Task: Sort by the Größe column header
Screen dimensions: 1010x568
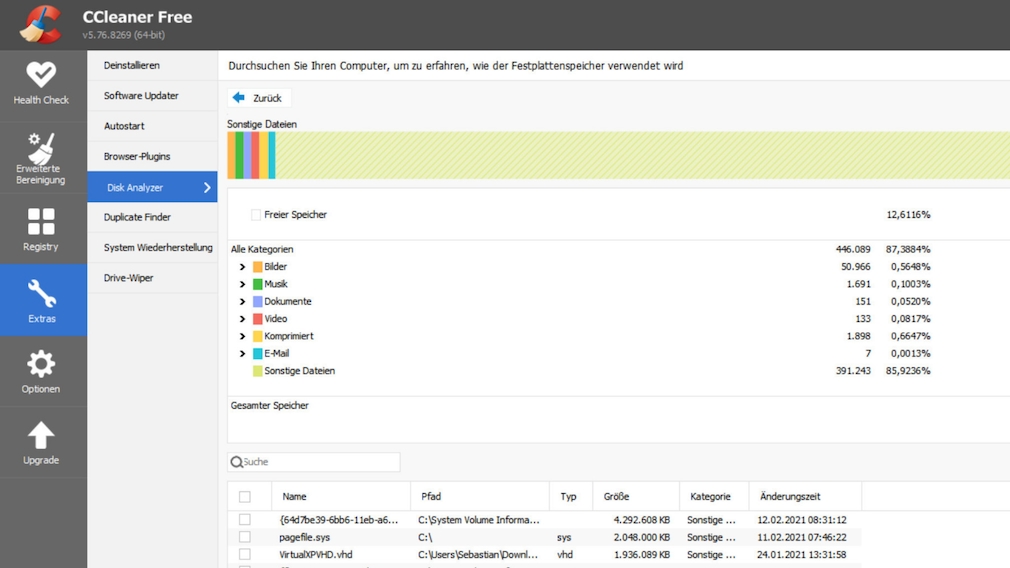Action: pyautogui.click(x=636, y=497)
